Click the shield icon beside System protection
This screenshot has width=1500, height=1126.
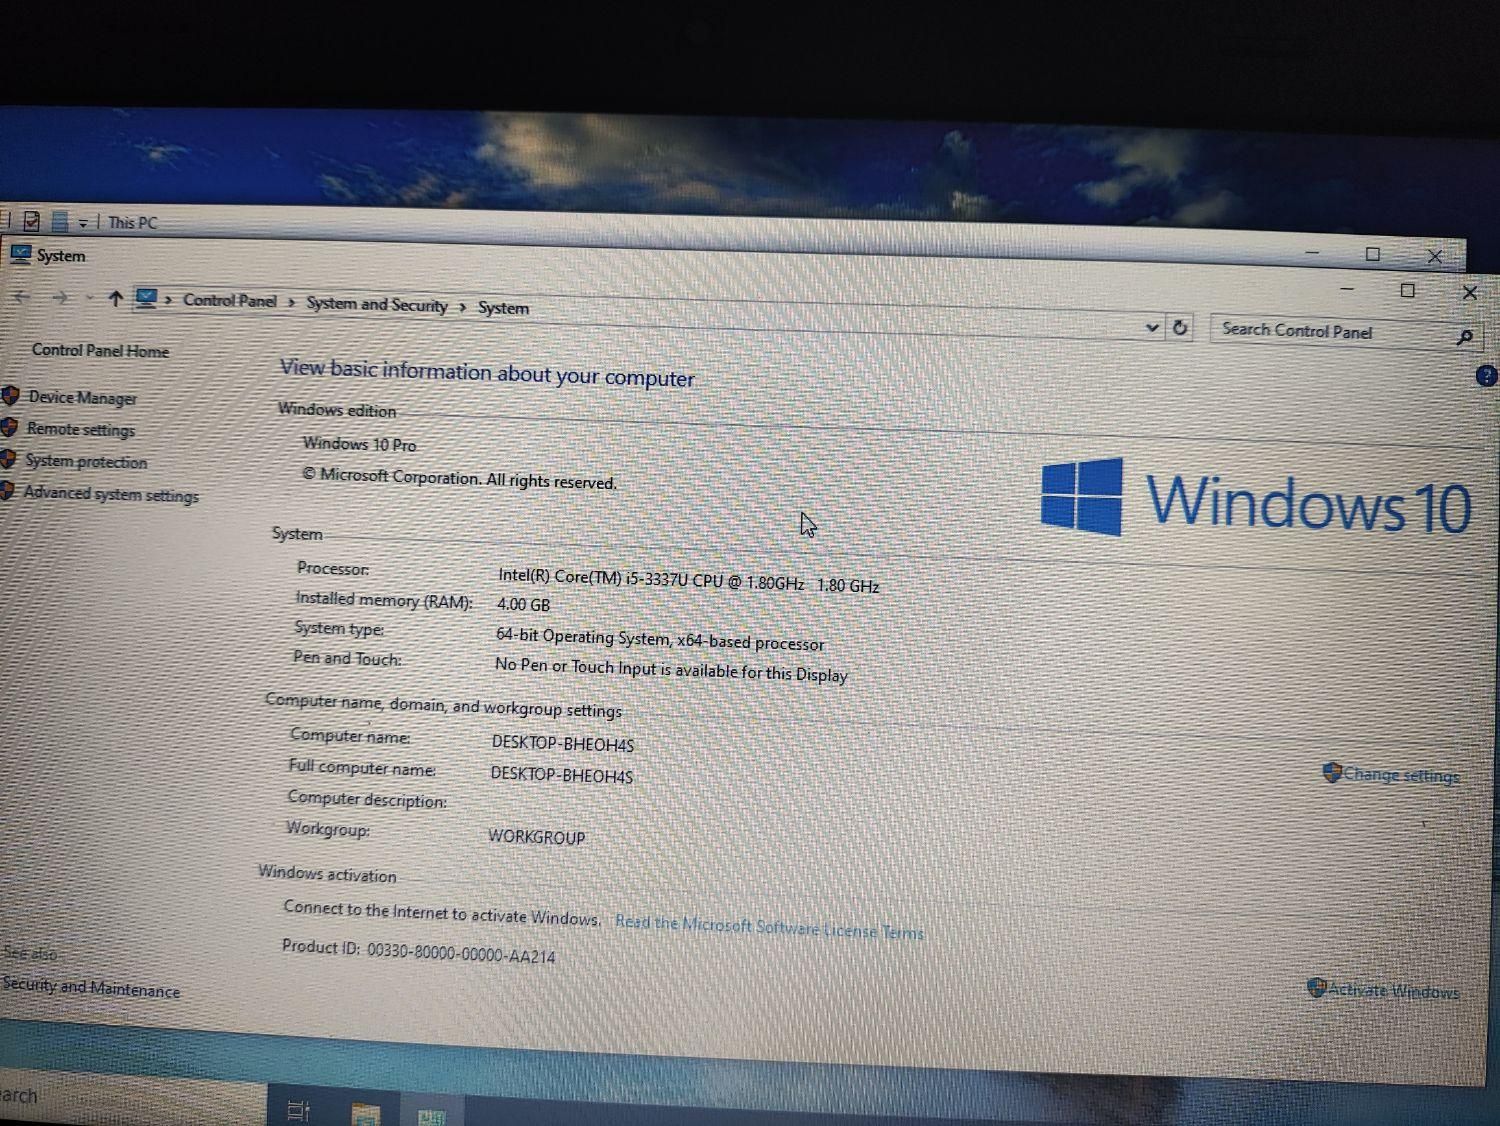coord(8,459)
